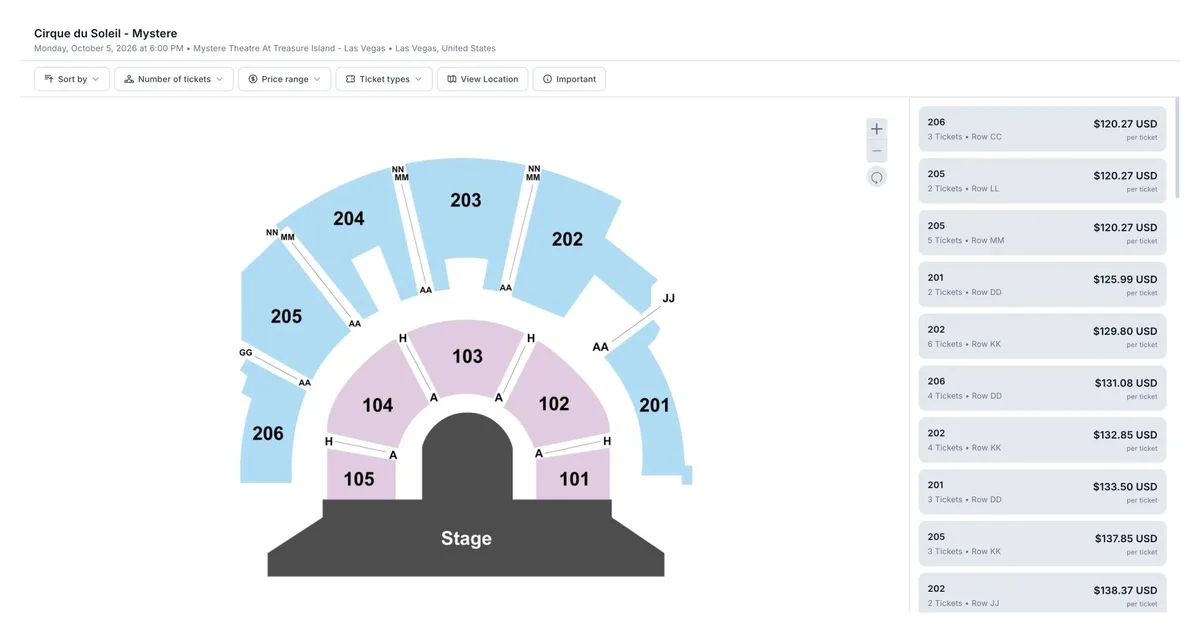Viewport: 1200px width, 633px height.
Task: Open Price range filter dropdown
Action: [285, 79]
